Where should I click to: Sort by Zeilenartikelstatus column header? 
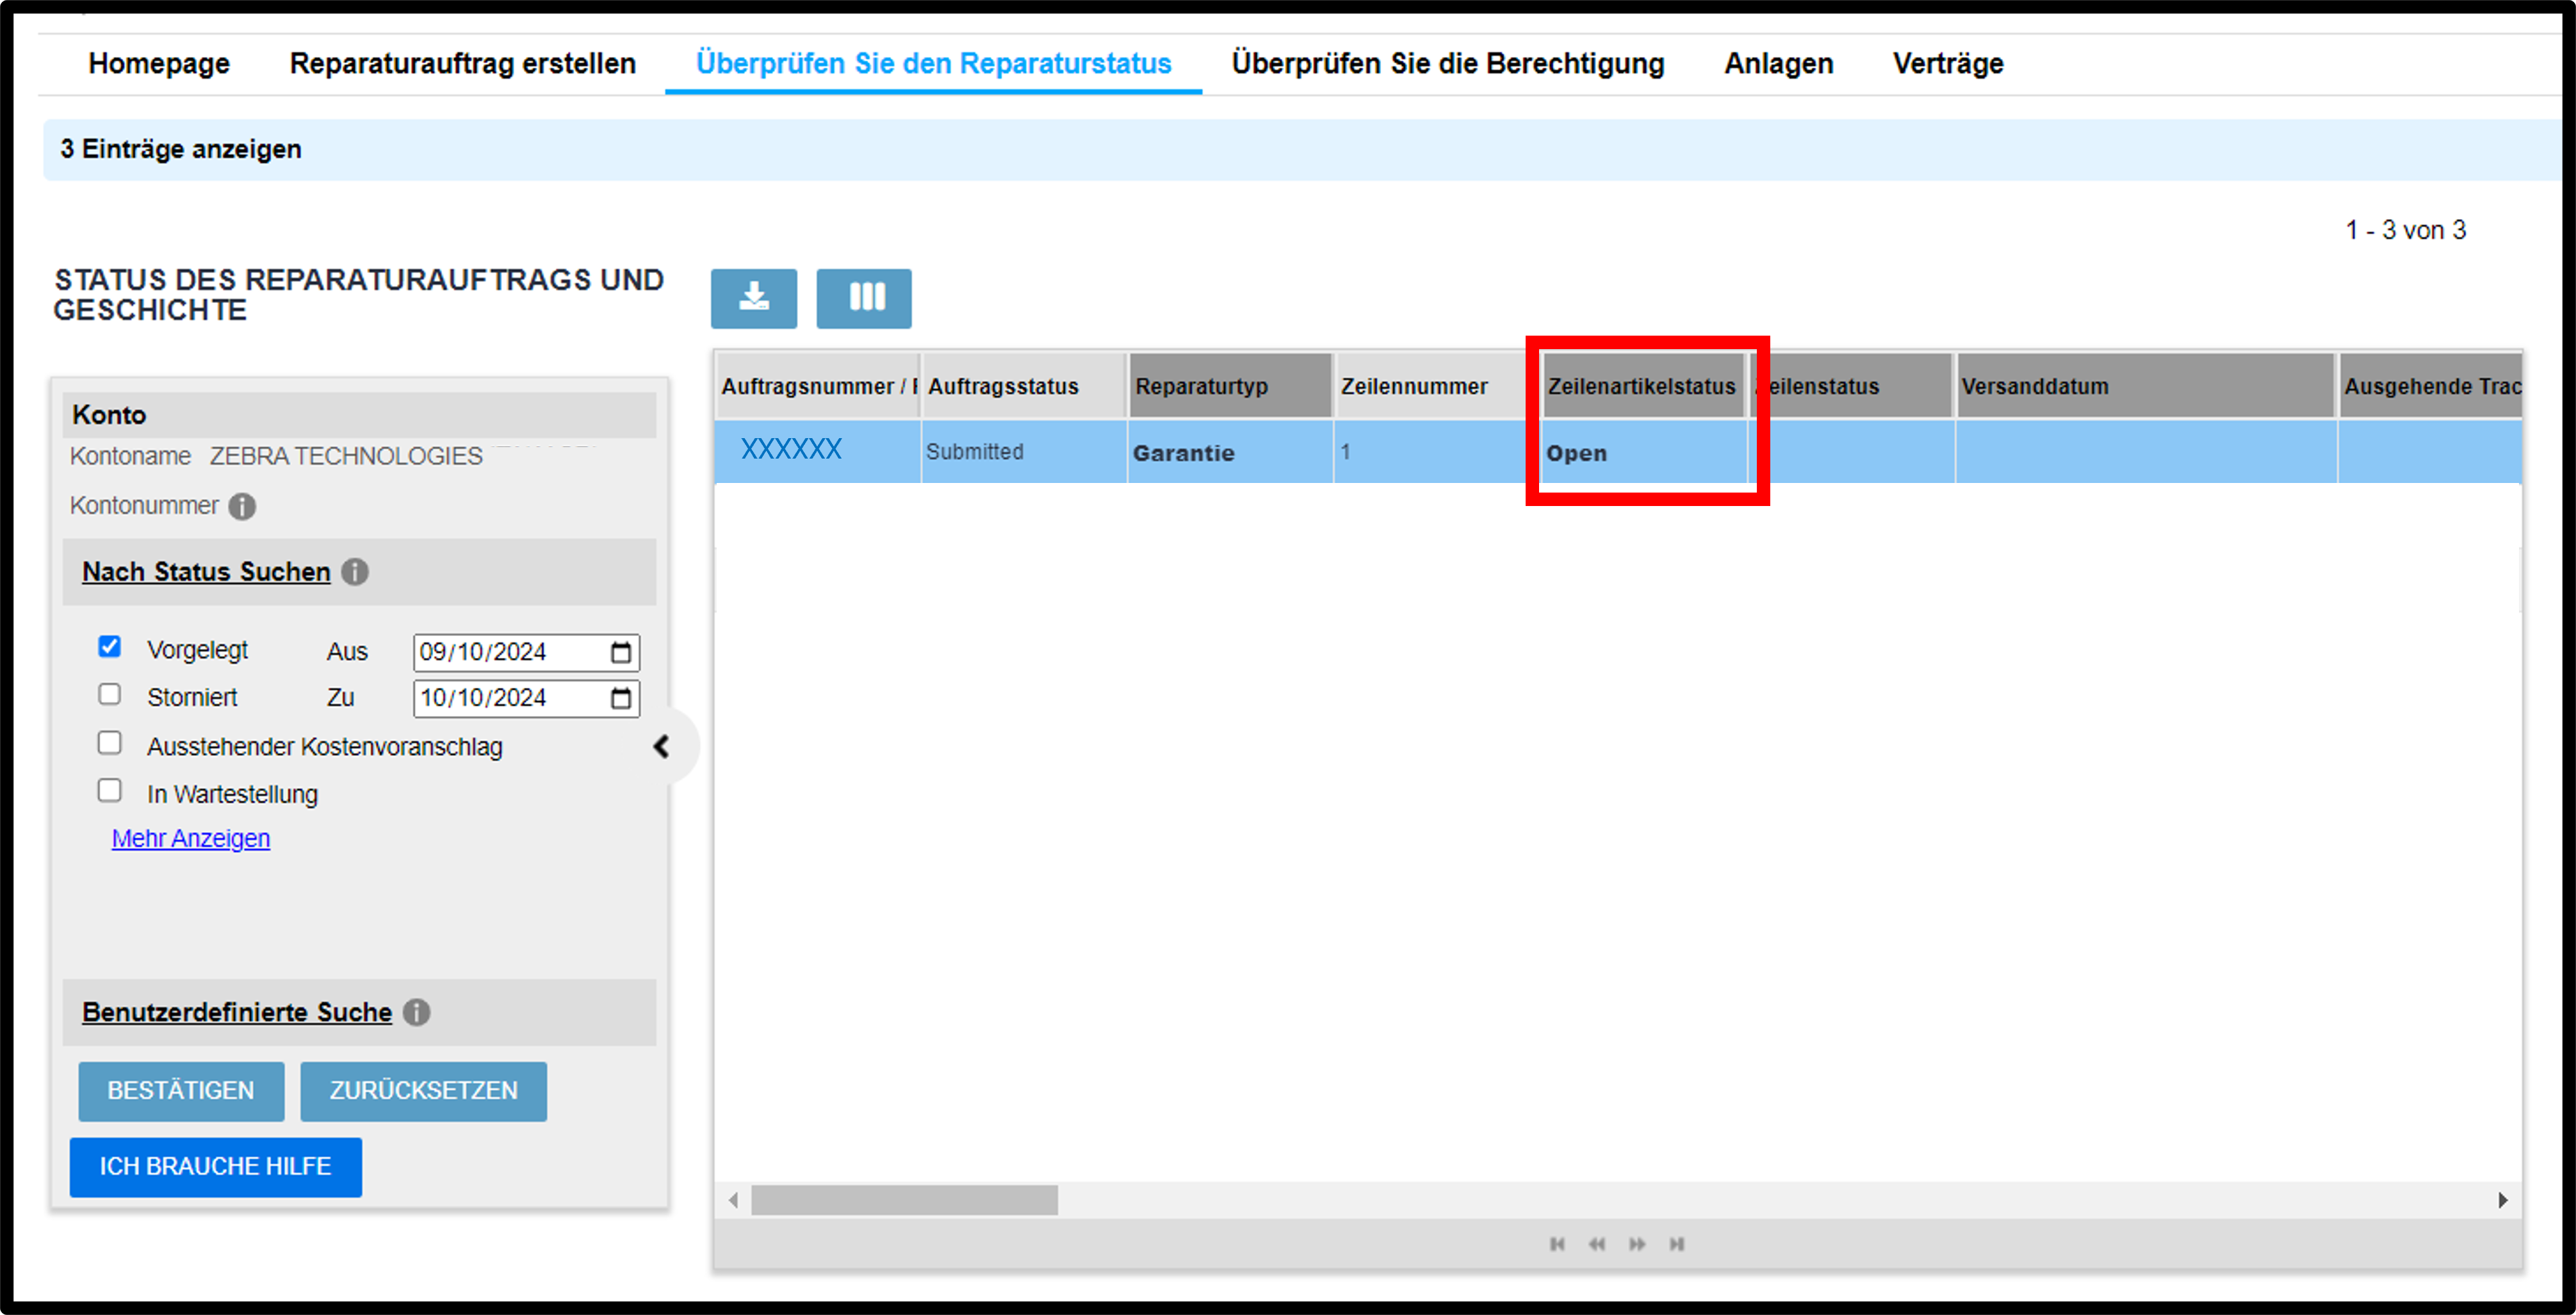click(1644, 386)
